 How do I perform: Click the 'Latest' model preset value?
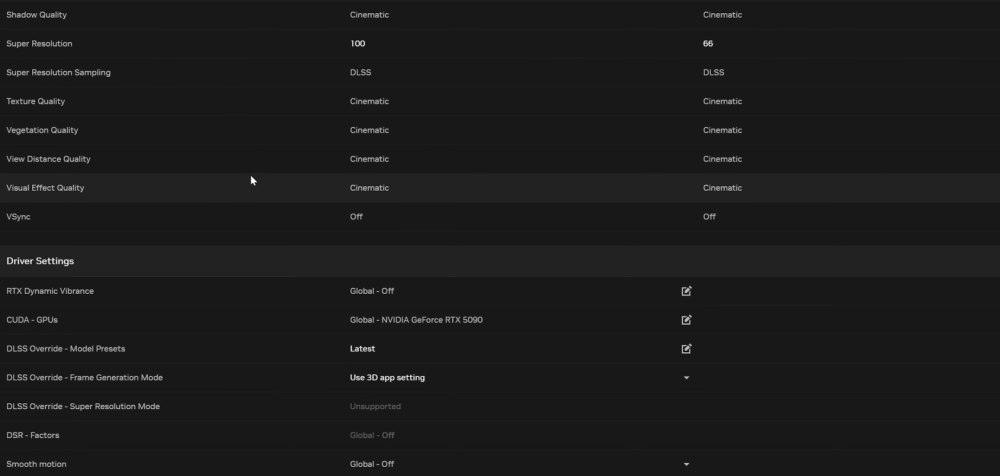pyautogui.click(x=362, y=349)
